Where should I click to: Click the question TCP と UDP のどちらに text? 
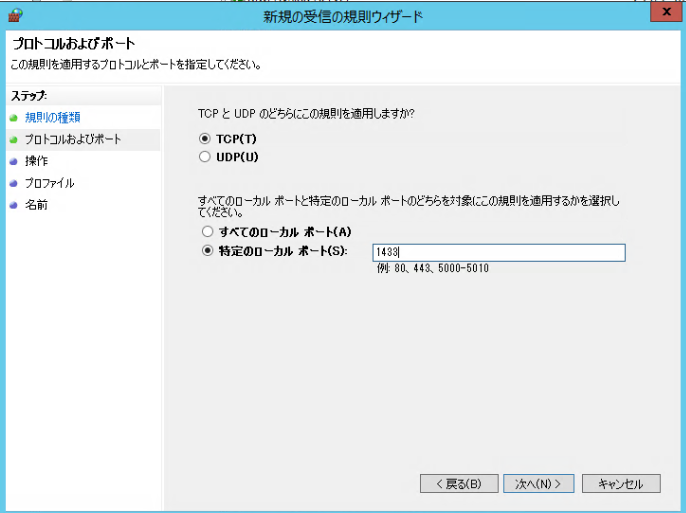coord(306,114)
